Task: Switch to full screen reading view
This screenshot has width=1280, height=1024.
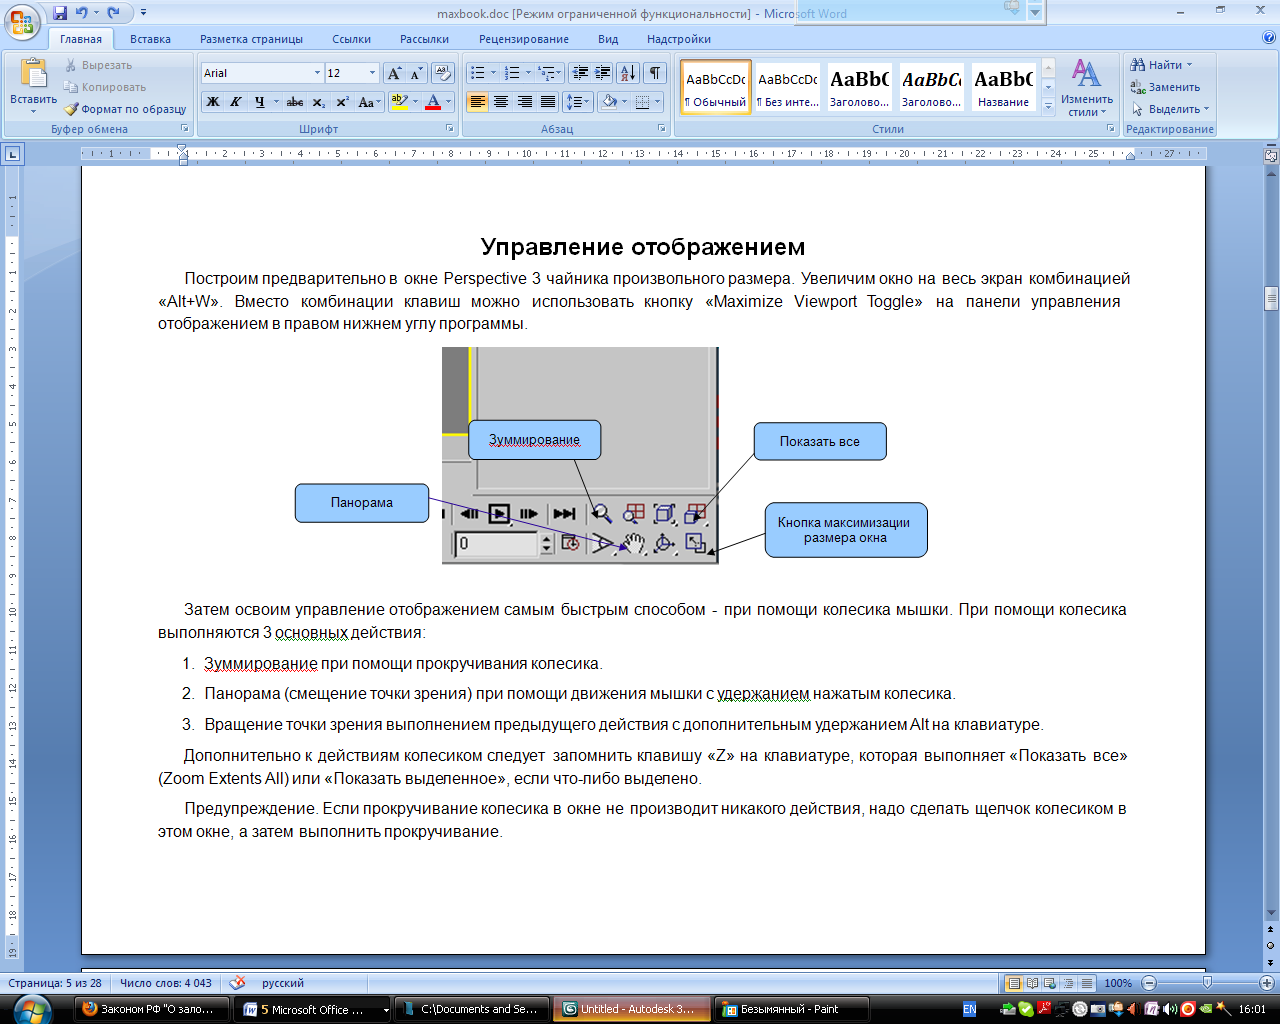Action: pyautogui.click(x=1033, y=983)
